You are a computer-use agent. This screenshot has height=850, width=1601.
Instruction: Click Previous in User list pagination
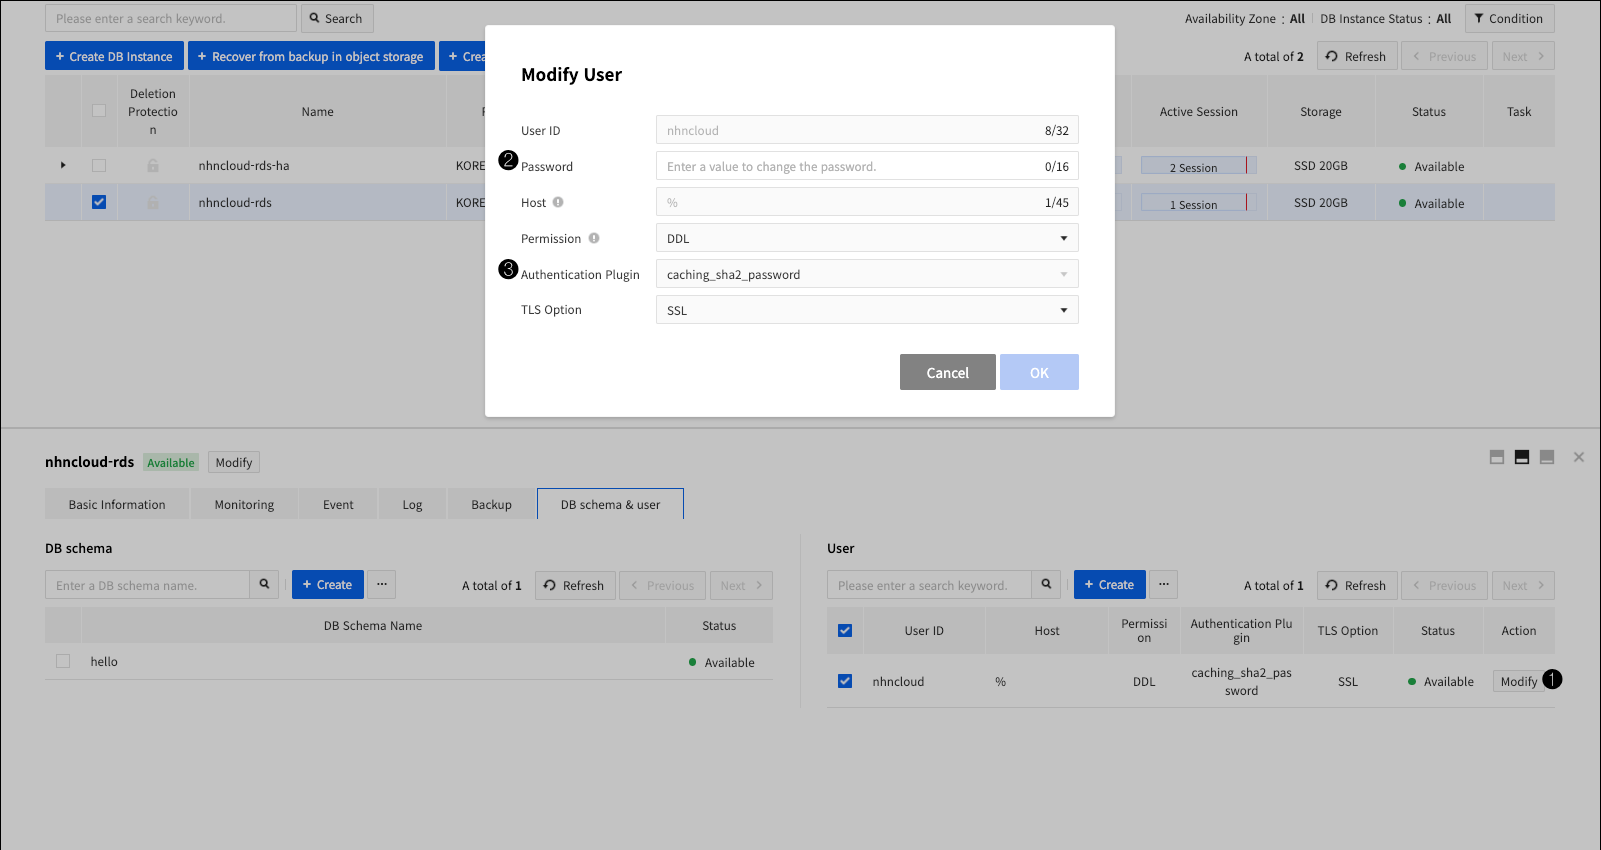[x=1444, y=585]
